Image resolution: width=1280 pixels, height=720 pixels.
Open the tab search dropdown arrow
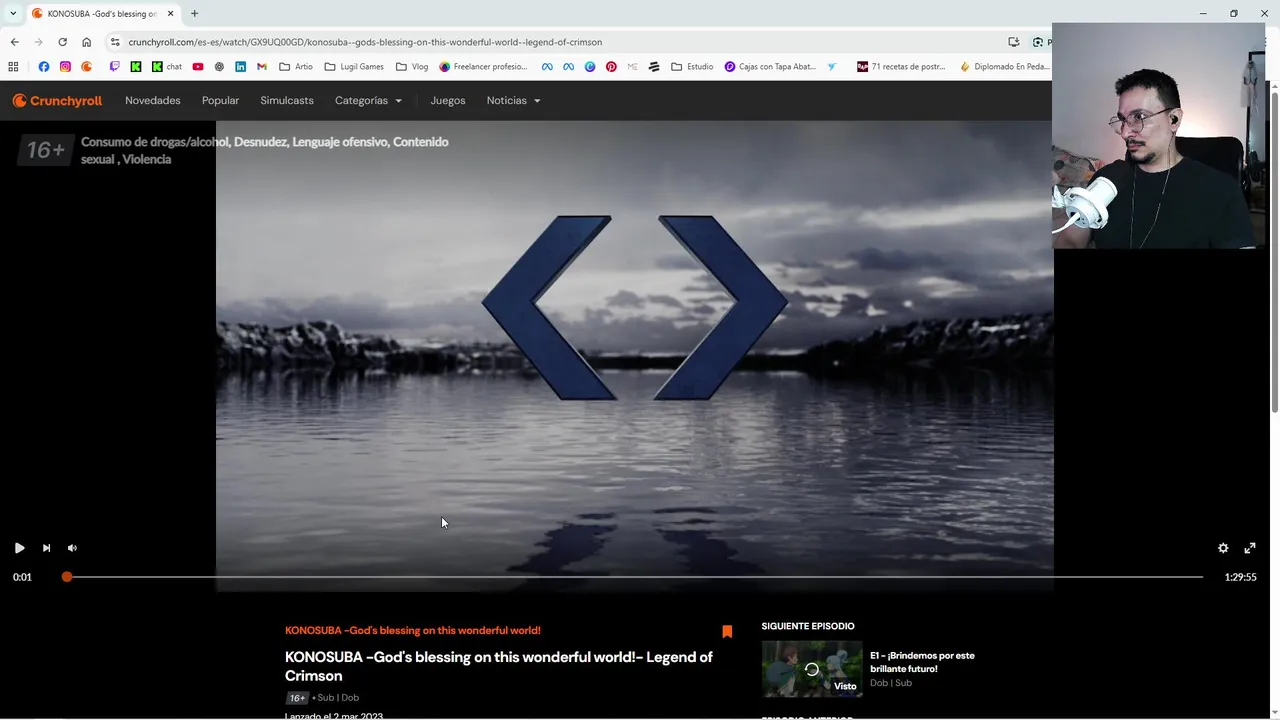coord(13,13)
